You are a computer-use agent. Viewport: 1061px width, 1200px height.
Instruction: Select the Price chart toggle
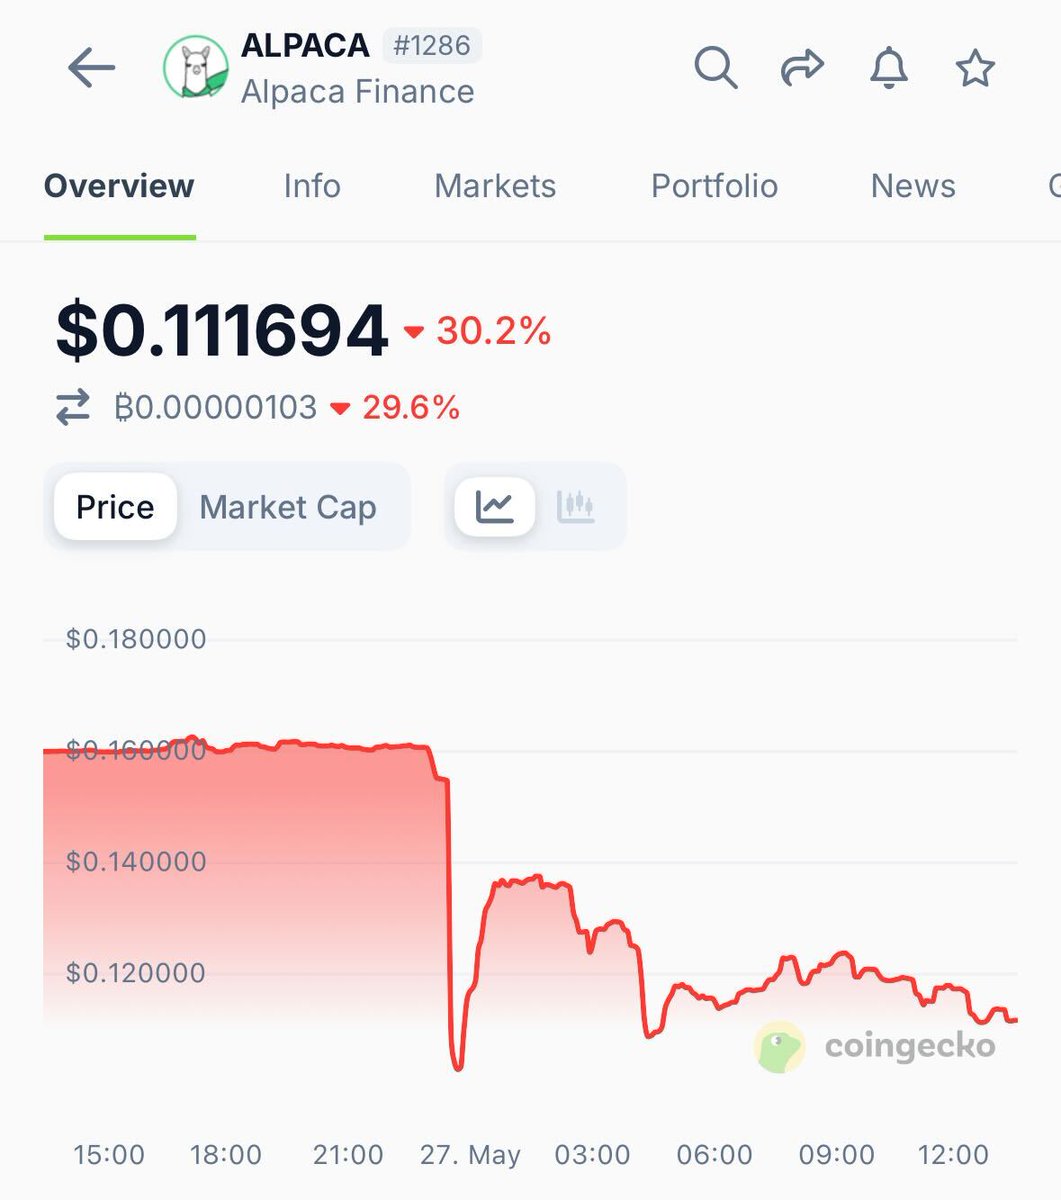[115, 507]
